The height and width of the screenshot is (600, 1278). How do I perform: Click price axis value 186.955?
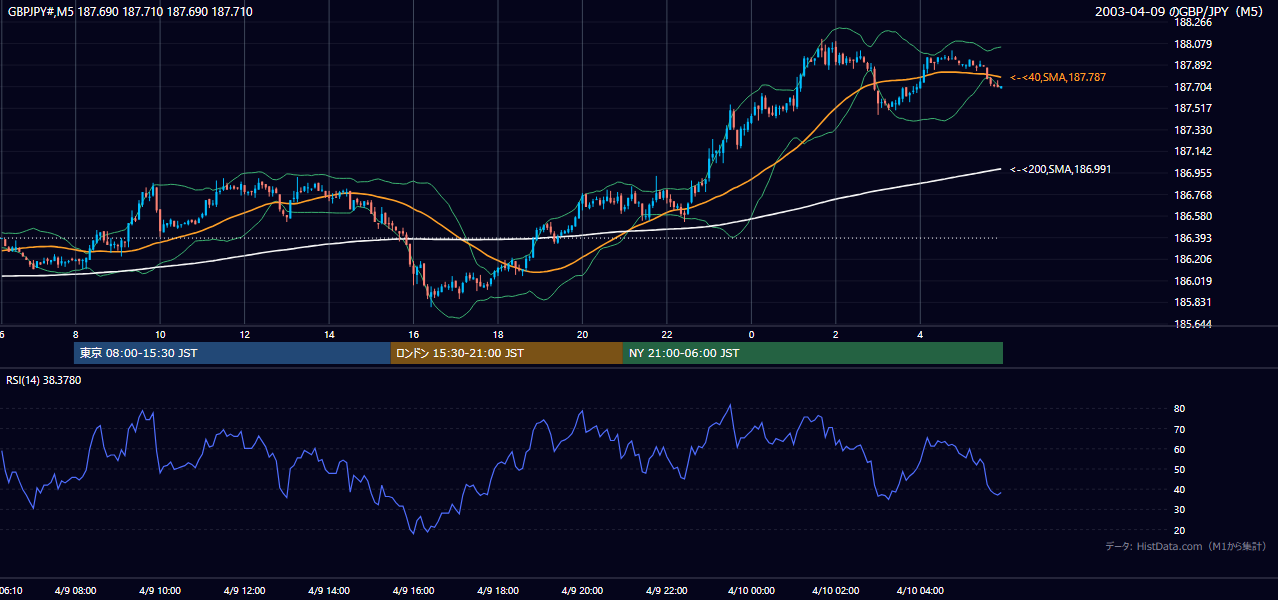(x=1193, y=173)
